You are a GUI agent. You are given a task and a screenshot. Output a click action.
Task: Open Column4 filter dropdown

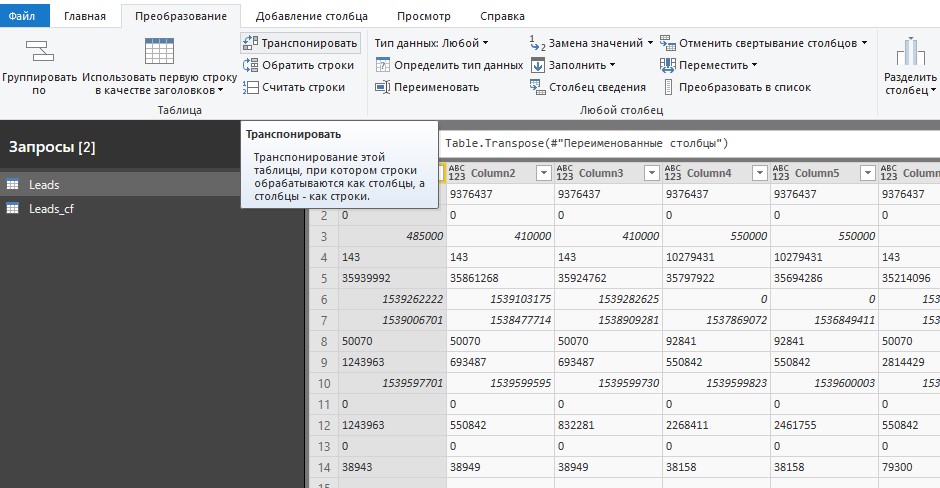[759, 173]
